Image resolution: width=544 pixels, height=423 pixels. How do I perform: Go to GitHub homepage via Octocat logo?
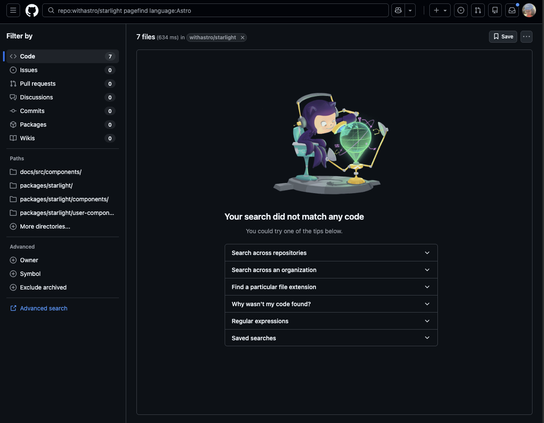[x=32, y=10]
